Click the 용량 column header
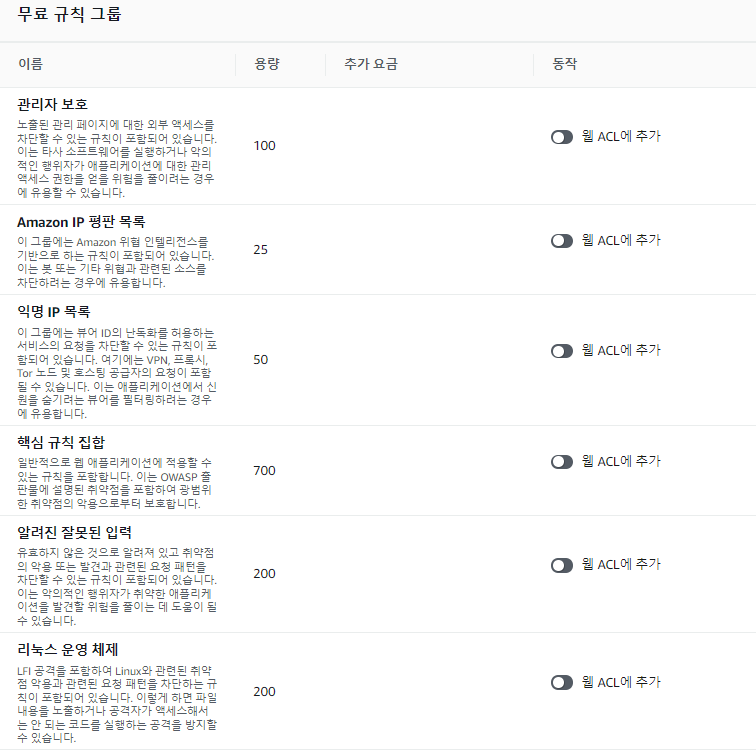Viewport: 756px width, 752px height. [267, 64]
